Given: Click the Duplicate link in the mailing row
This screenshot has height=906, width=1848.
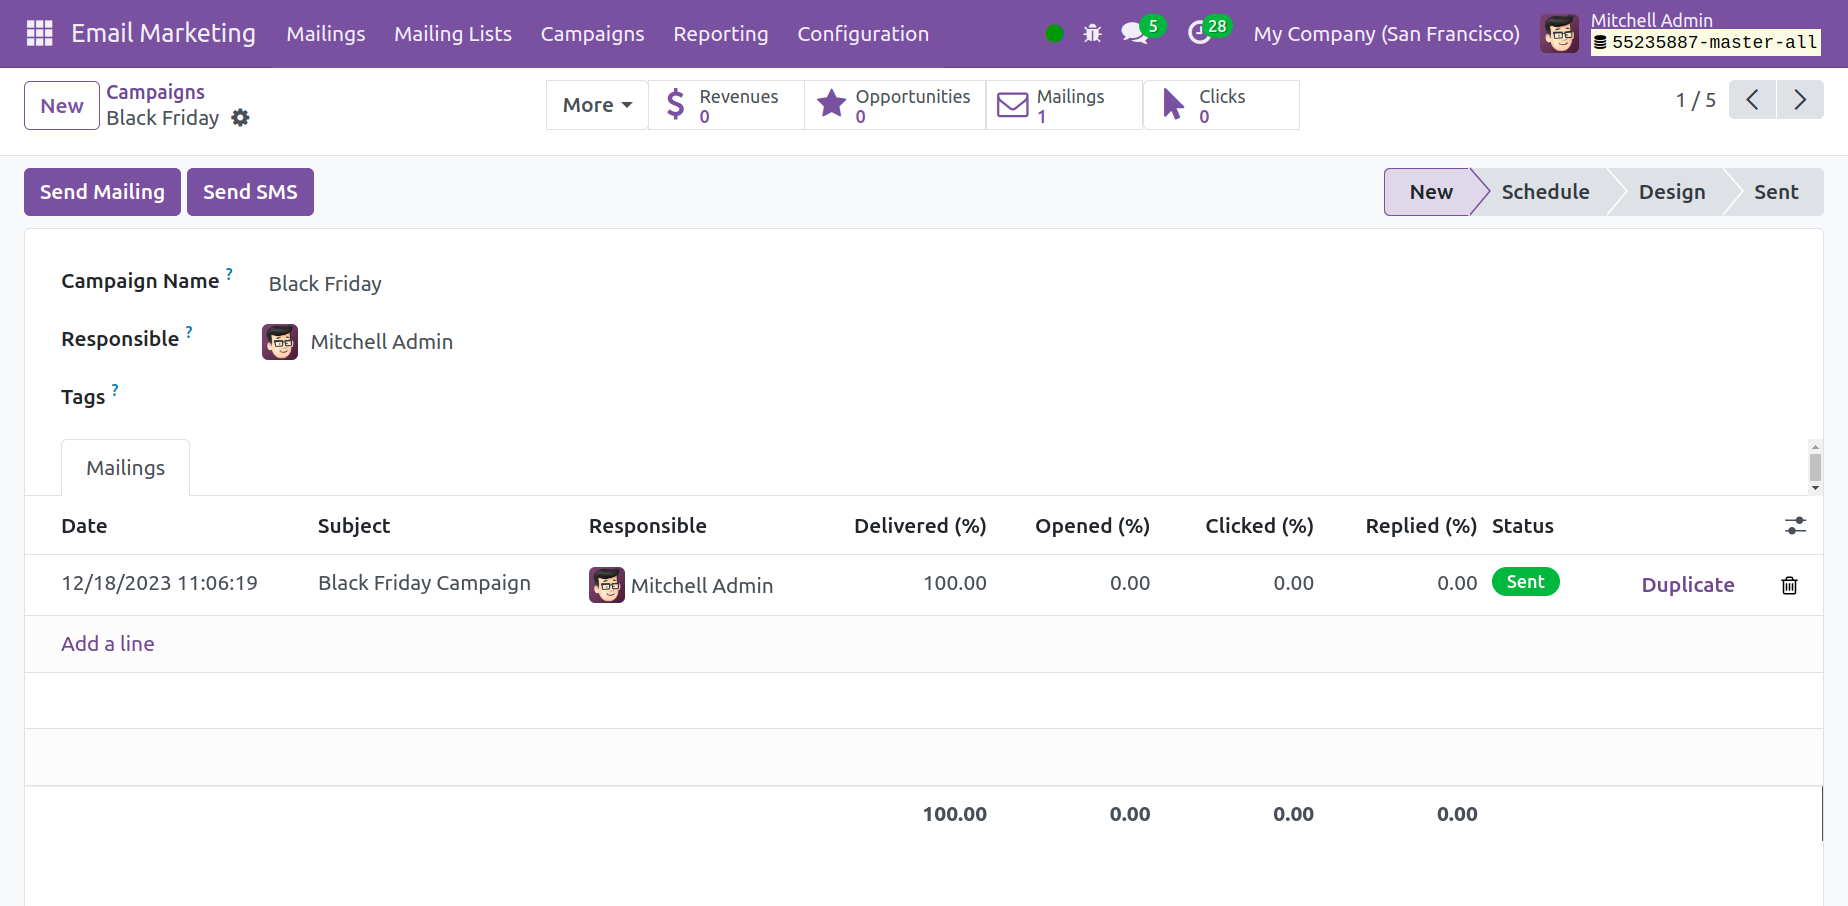Looking at the screenshot, I should click(x=1687, y=585).
